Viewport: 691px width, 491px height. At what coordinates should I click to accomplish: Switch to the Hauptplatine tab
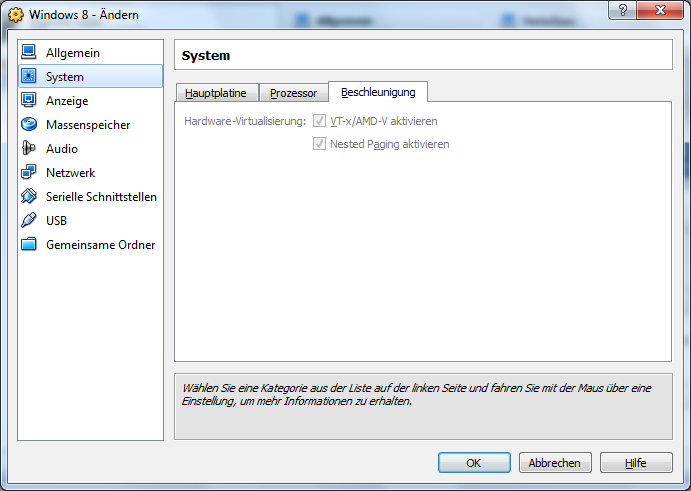[216, 93]
